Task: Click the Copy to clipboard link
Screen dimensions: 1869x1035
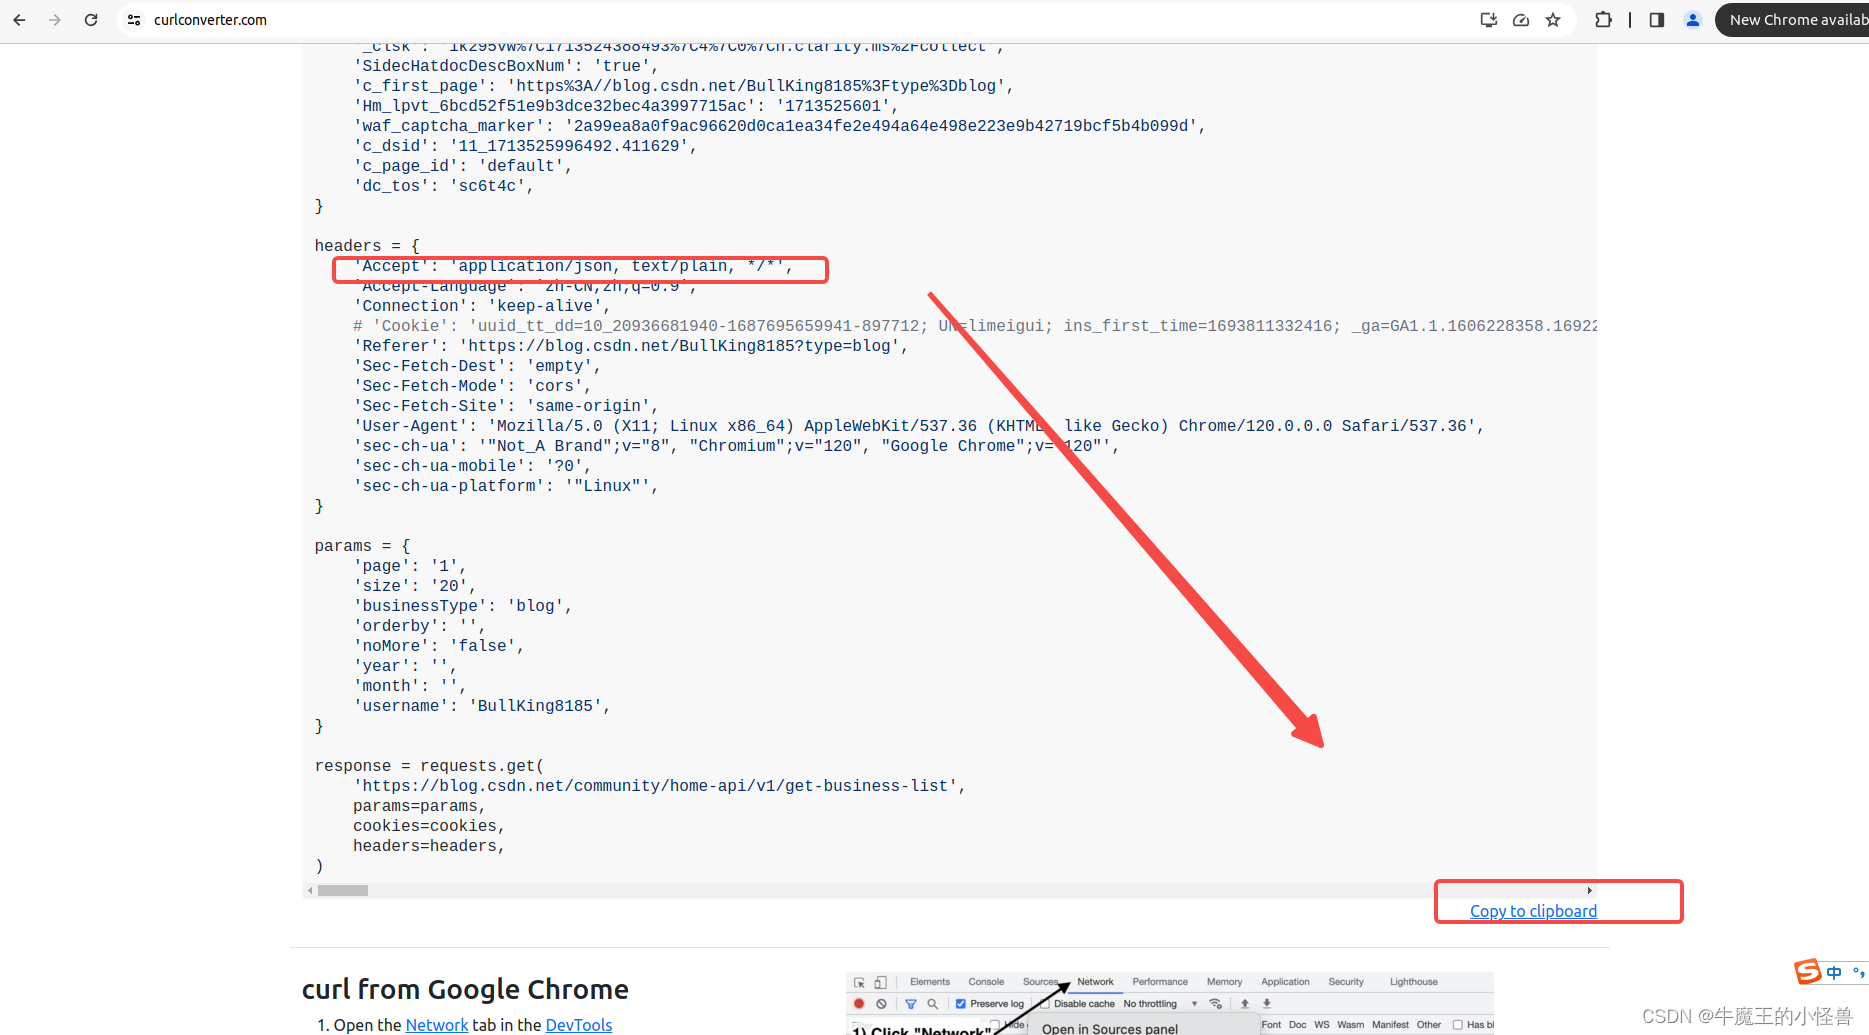Action: (1533, 911)
